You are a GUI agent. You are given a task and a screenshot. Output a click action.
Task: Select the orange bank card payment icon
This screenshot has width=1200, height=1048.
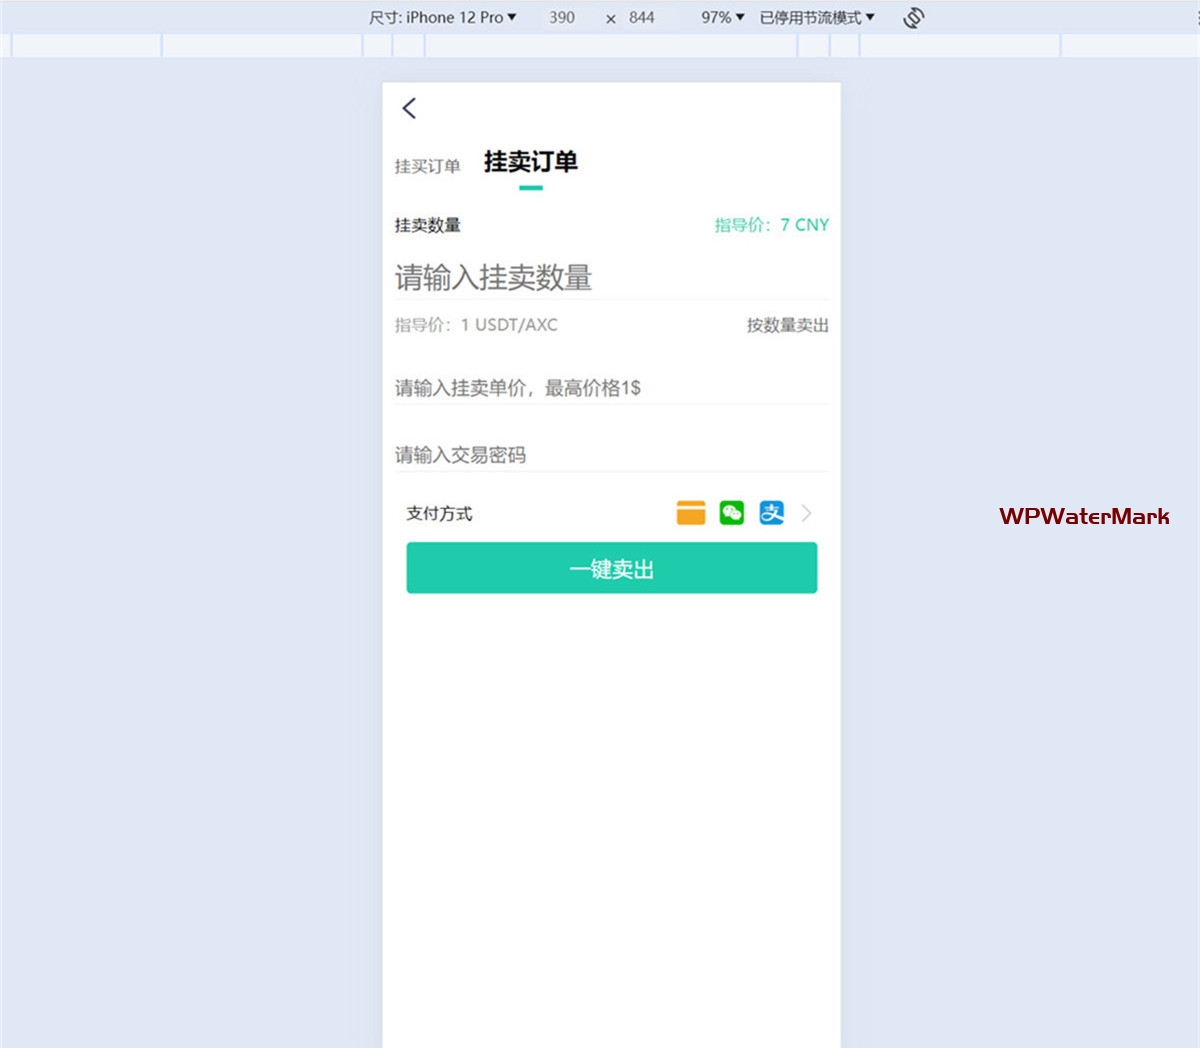tap(691, 513)
